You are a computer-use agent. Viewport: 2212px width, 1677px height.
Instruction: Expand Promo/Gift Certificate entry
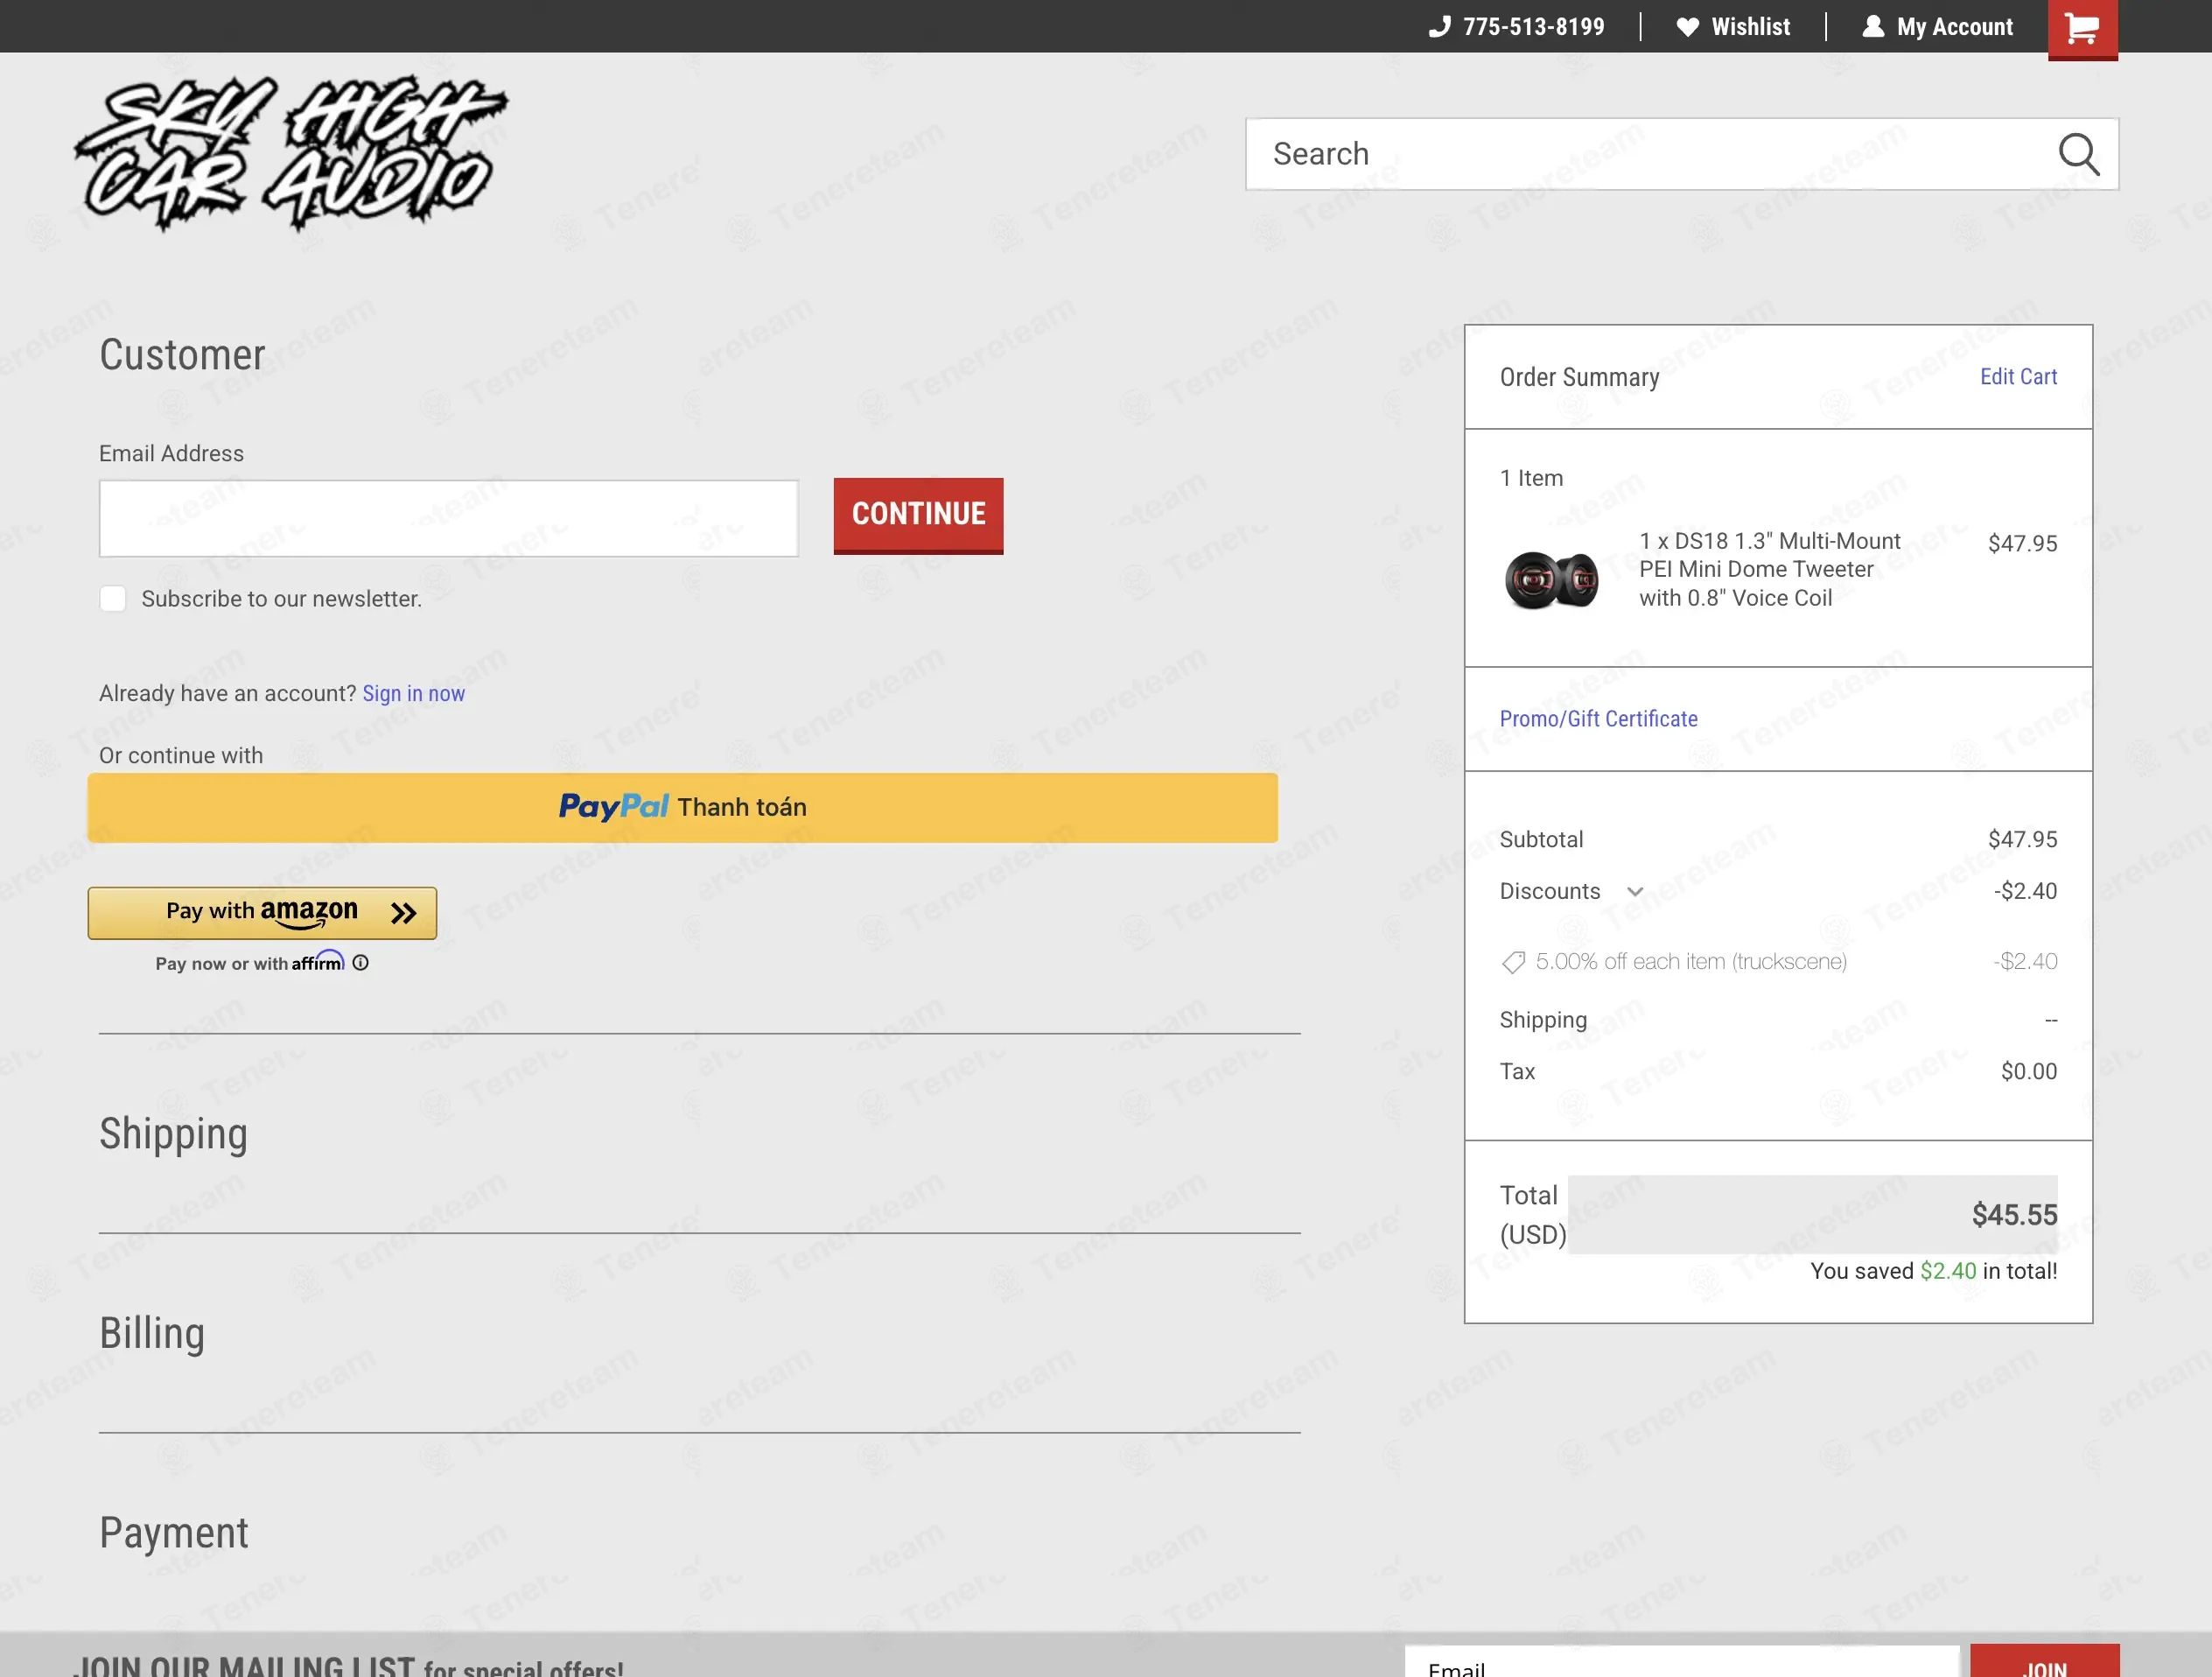pos(1598,719)
